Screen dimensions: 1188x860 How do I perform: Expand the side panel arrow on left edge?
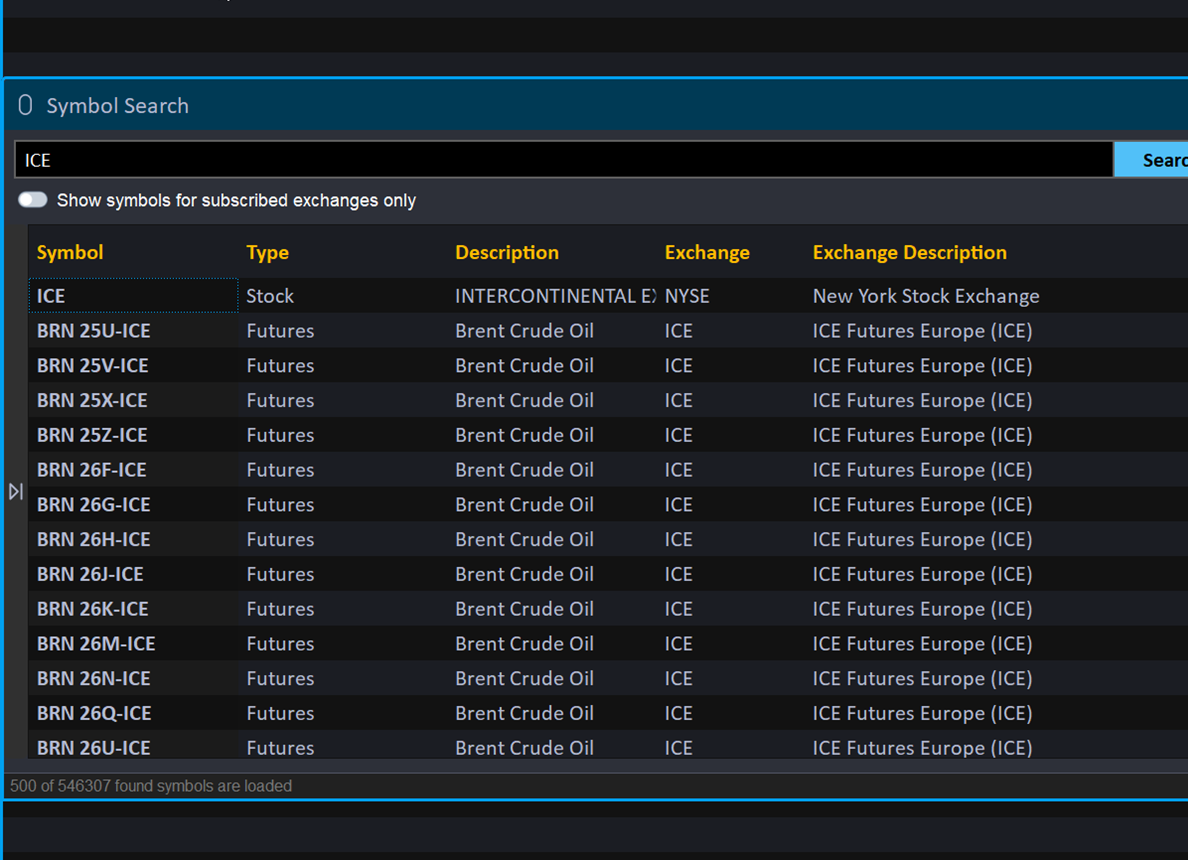[x=16, y=491]
